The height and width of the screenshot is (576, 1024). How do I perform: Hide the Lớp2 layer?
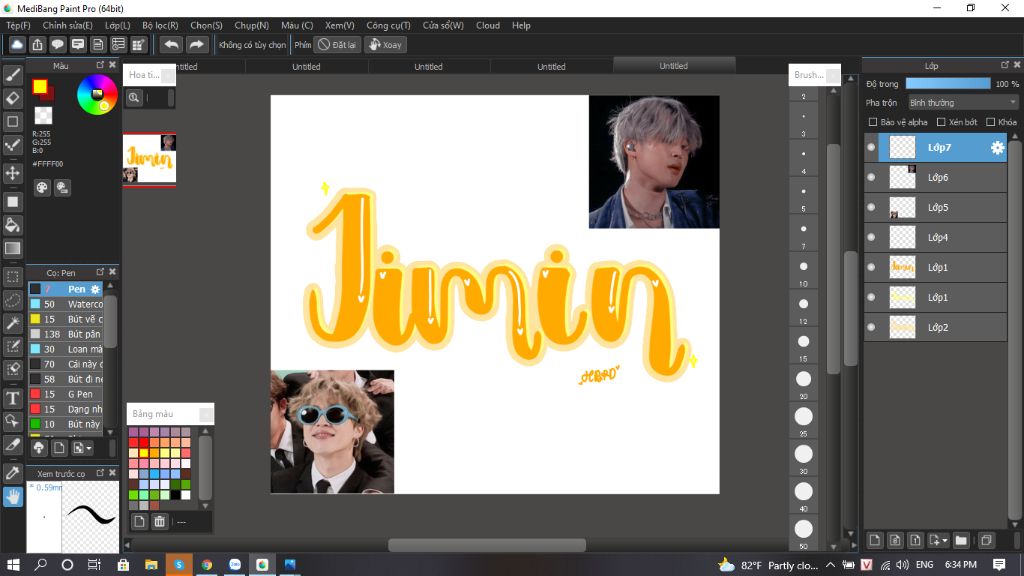(x=871, y=327)
